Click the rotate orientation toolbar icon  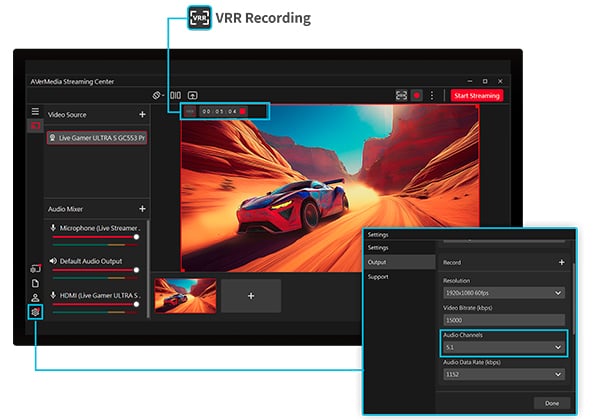157,95
